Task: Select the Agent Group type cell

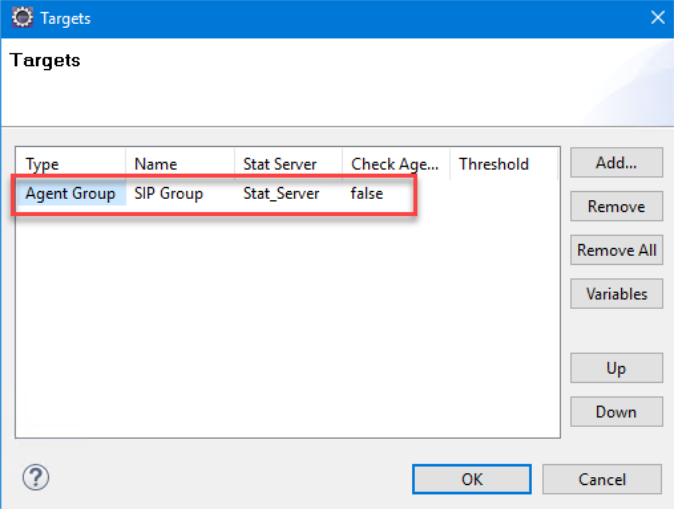Action: tap(70, 193)
